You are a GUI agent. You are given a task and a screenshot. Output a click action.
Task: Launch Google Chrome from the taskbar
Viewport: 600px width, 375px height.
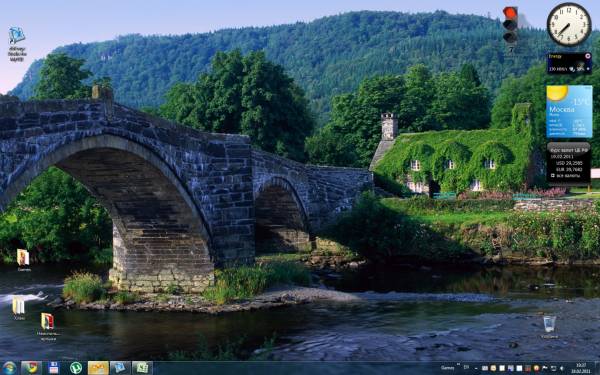tap(31, 368)
